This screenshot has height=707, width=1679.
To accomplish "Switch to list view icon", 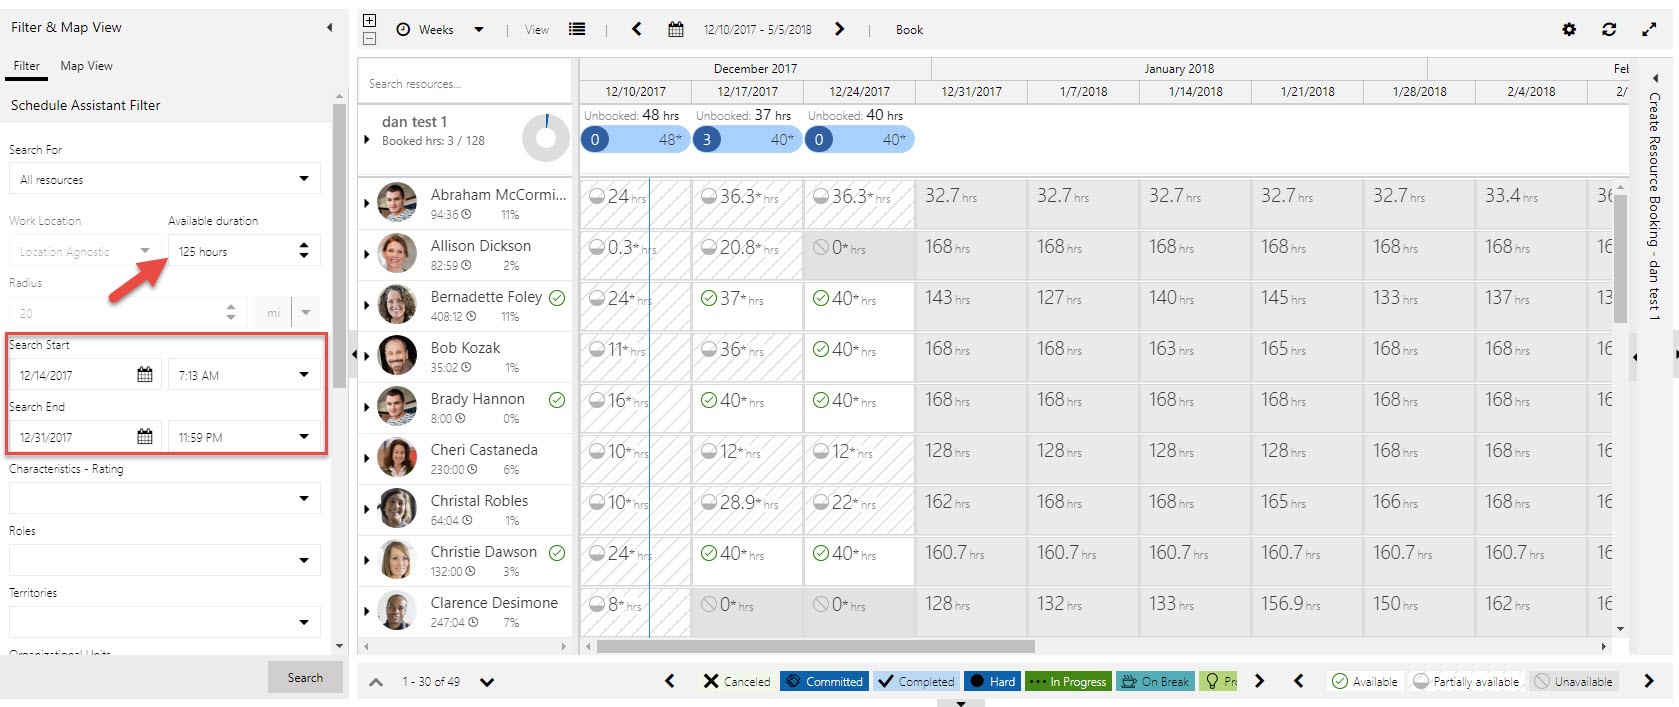I will (577, 30).
